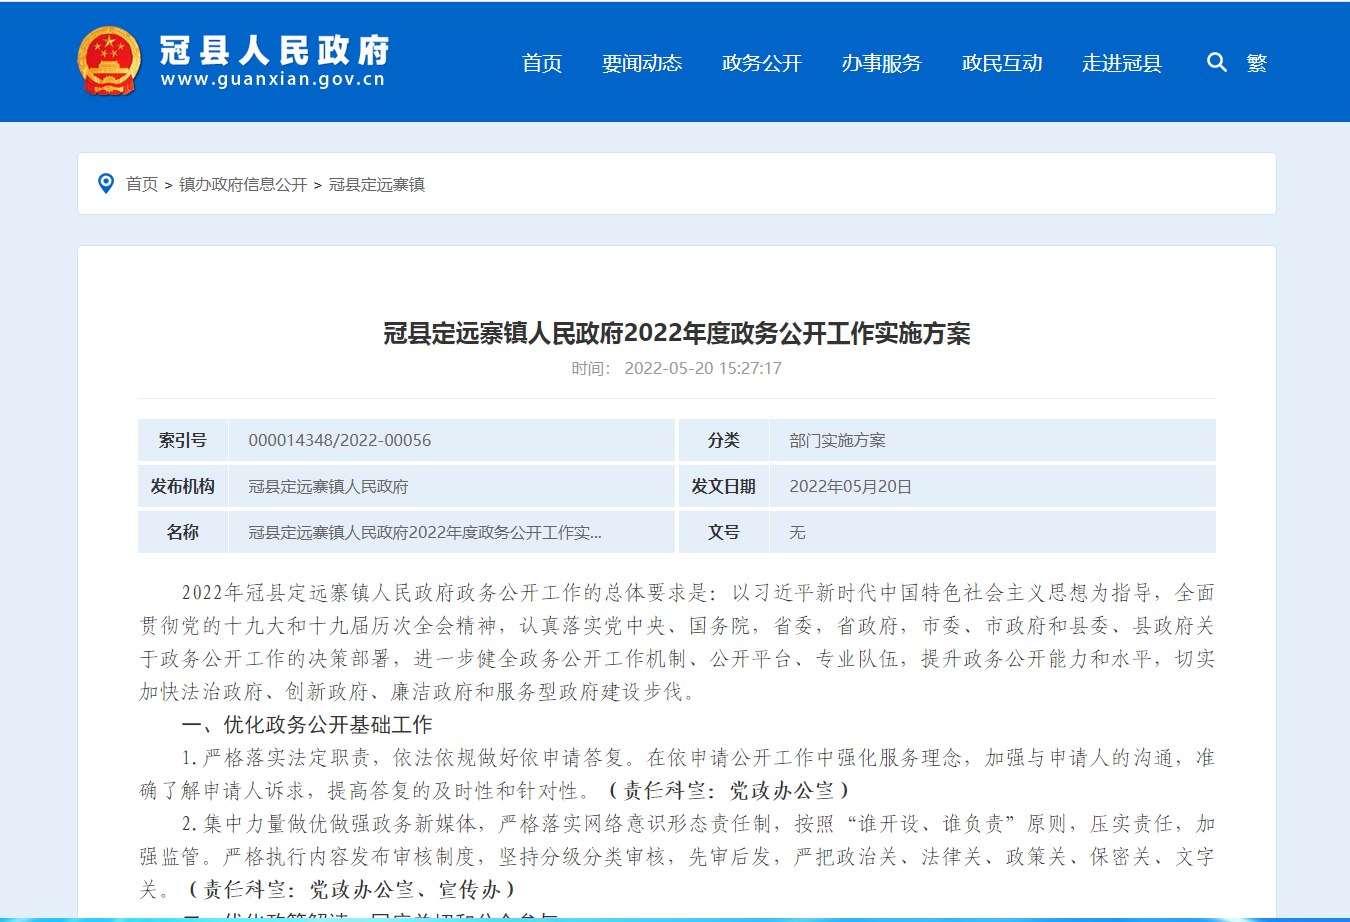Click breadcrumb link 镇办政府信息公开
Image resolution: width=1350 pixels, height=922 pixels.
243,184
